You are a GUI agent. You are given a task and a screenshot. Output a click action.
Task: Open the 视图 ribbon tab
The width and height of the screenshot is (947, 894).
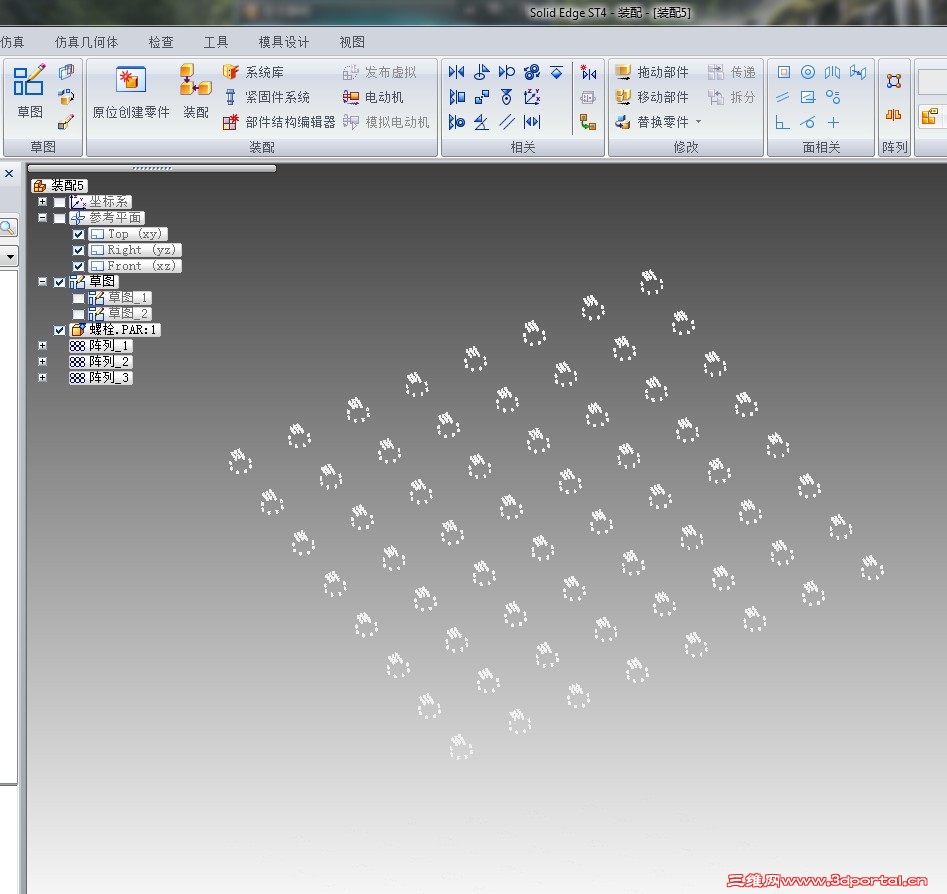coord(352,42)
